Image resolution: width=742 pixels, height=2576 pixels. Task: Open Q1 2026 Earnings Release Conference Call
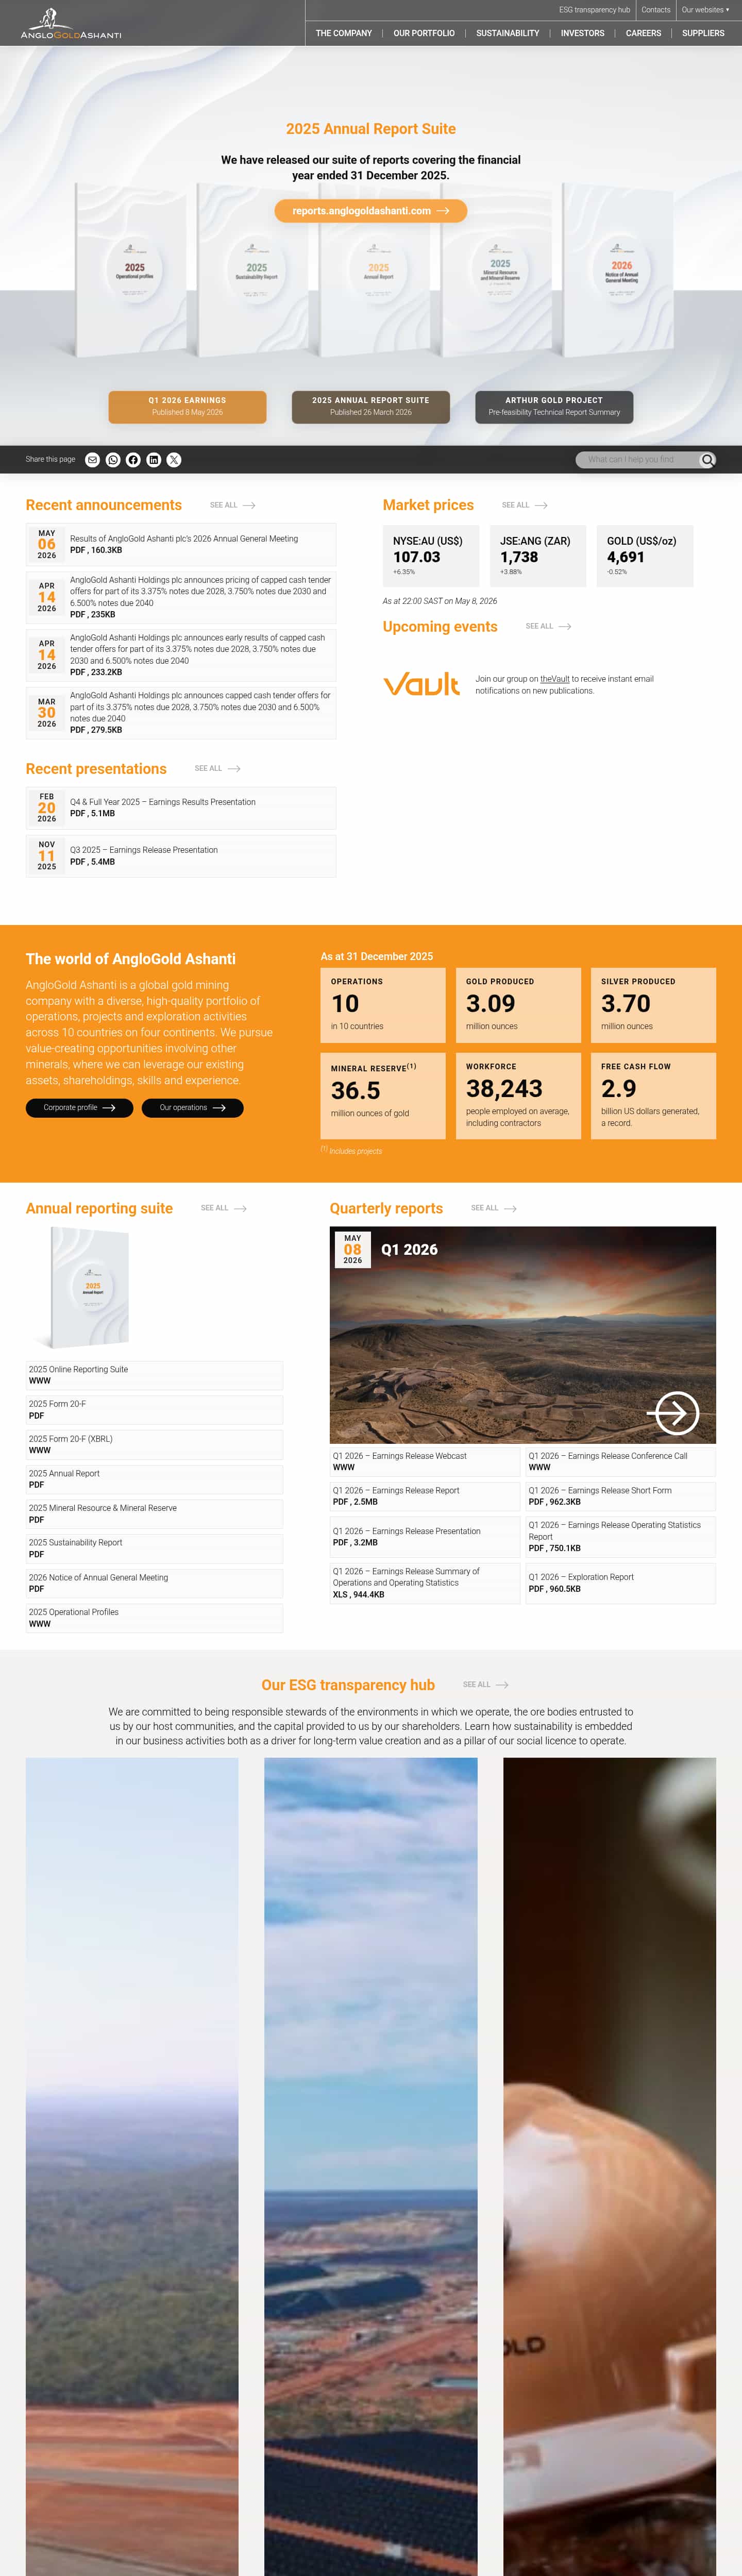coord(620,1462)
